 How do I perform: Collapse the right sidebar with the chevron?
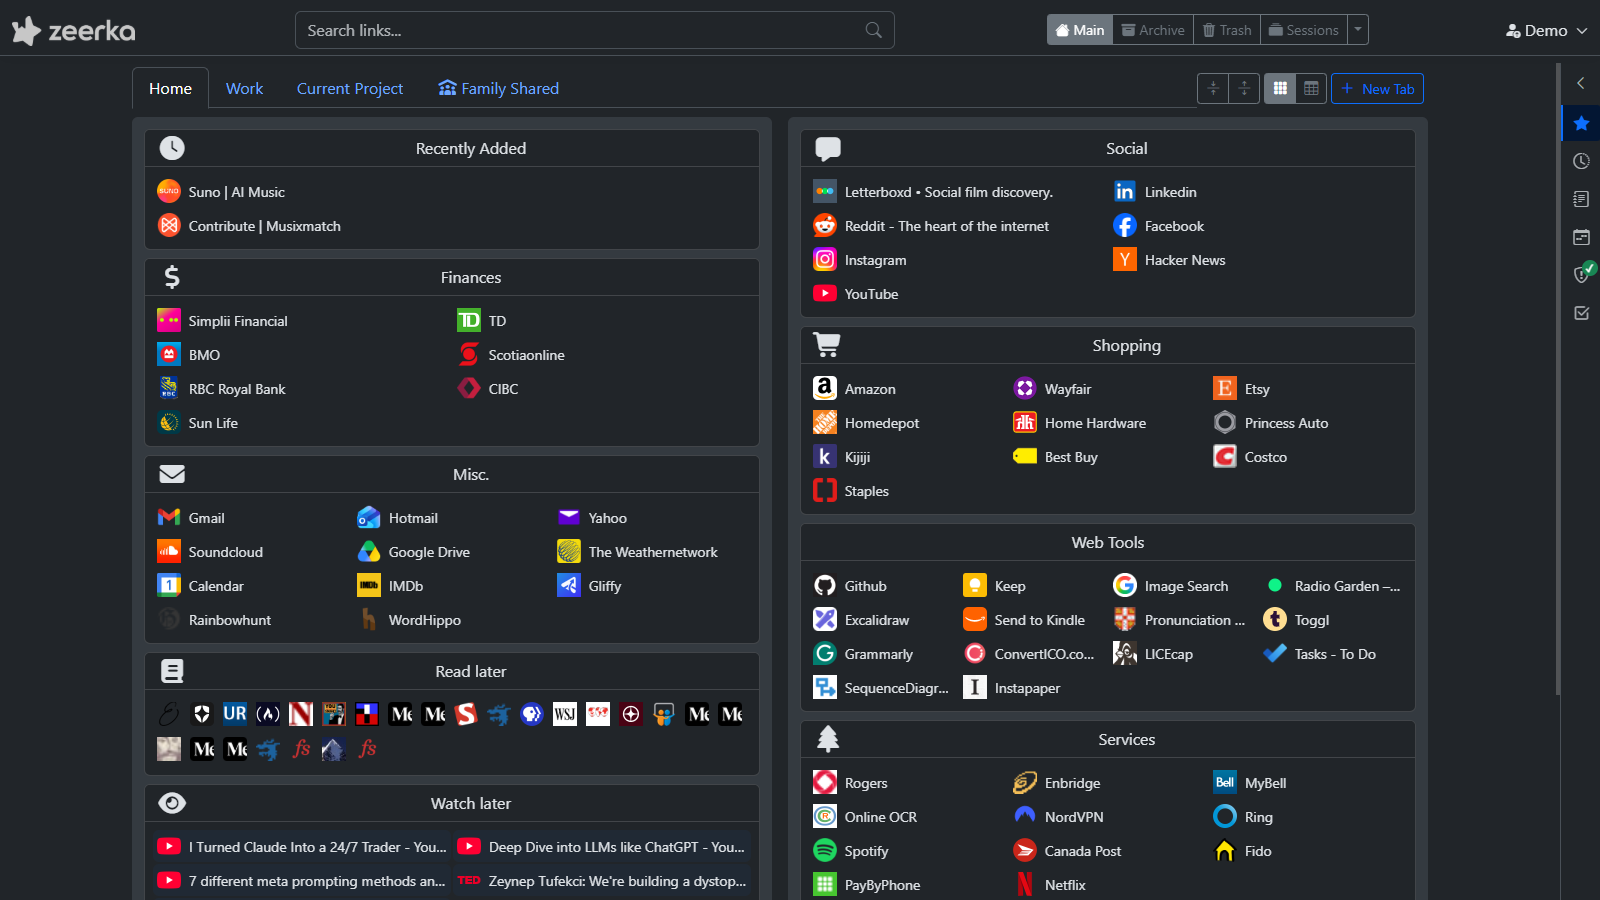[1581, 83]
